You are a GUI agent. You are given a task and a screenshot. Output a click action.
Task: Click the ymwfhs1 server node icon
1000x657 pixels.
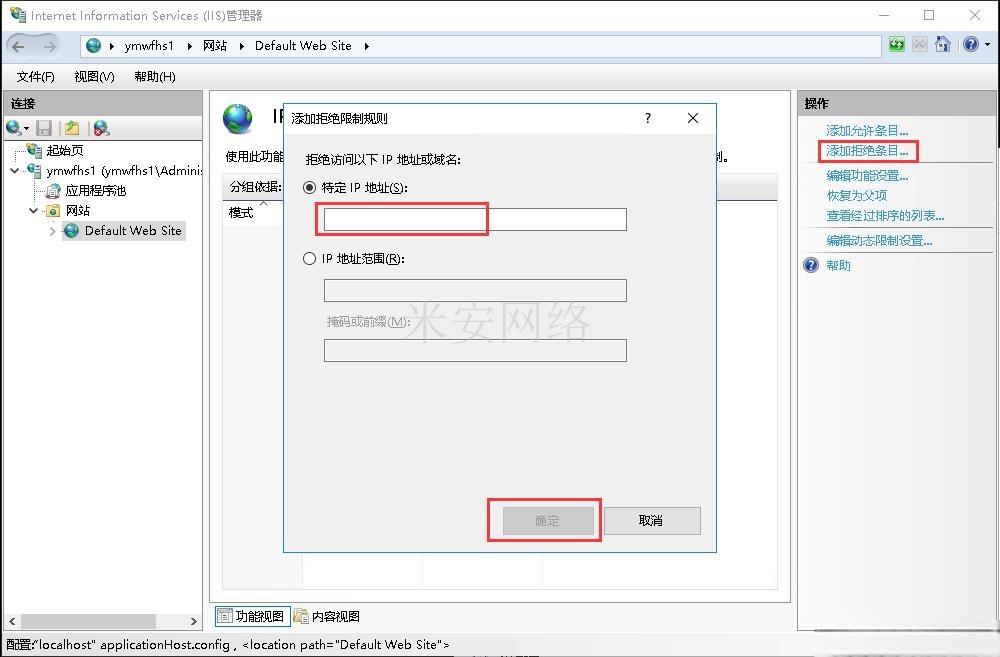pyautogui.click(x=34, y=170)
